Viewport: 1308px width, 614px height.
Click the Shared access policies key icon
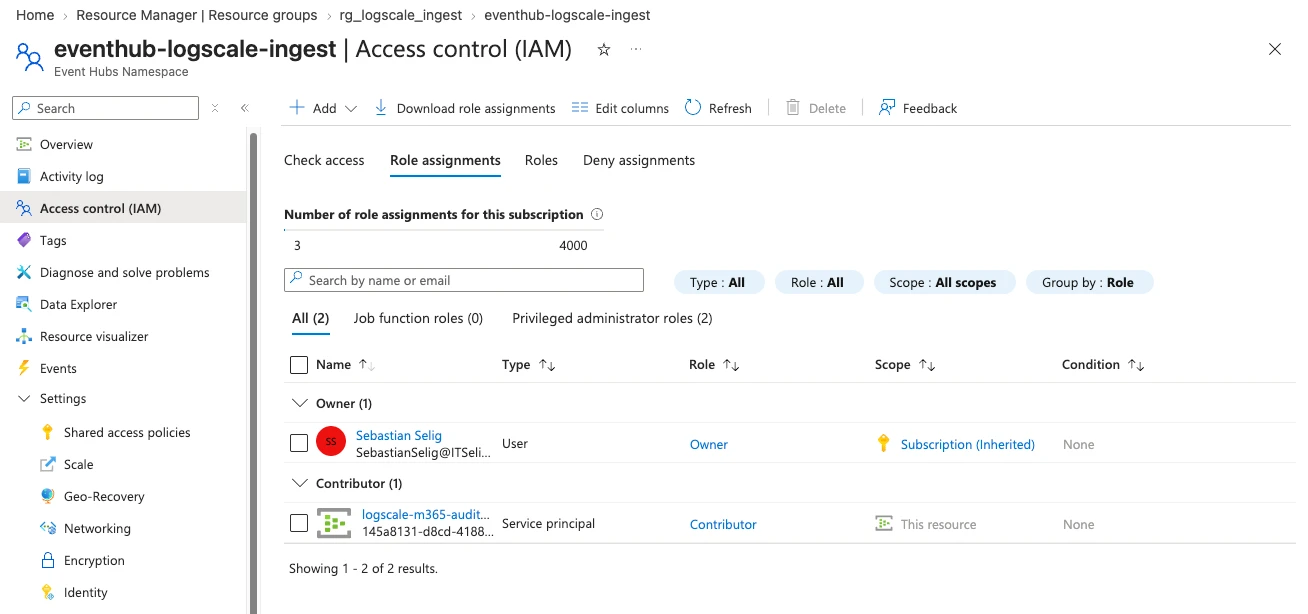[47, 432]
